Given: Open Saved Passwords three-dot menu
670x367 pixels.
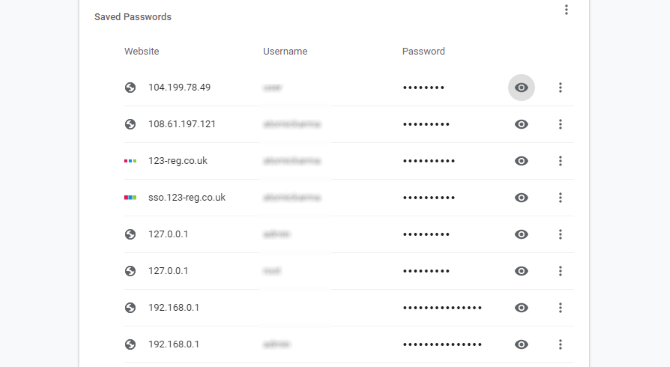Looking at the screenshot, I should [566, 10].
